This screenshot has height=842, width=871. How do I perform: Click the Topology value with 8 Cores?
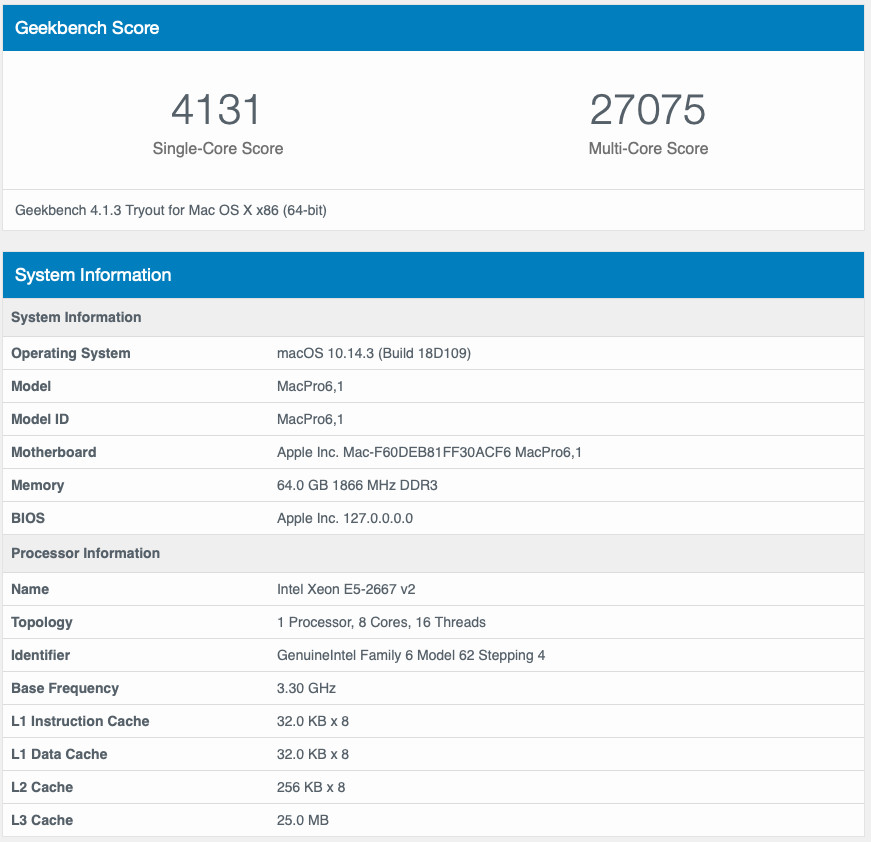(x=381, y=622)
